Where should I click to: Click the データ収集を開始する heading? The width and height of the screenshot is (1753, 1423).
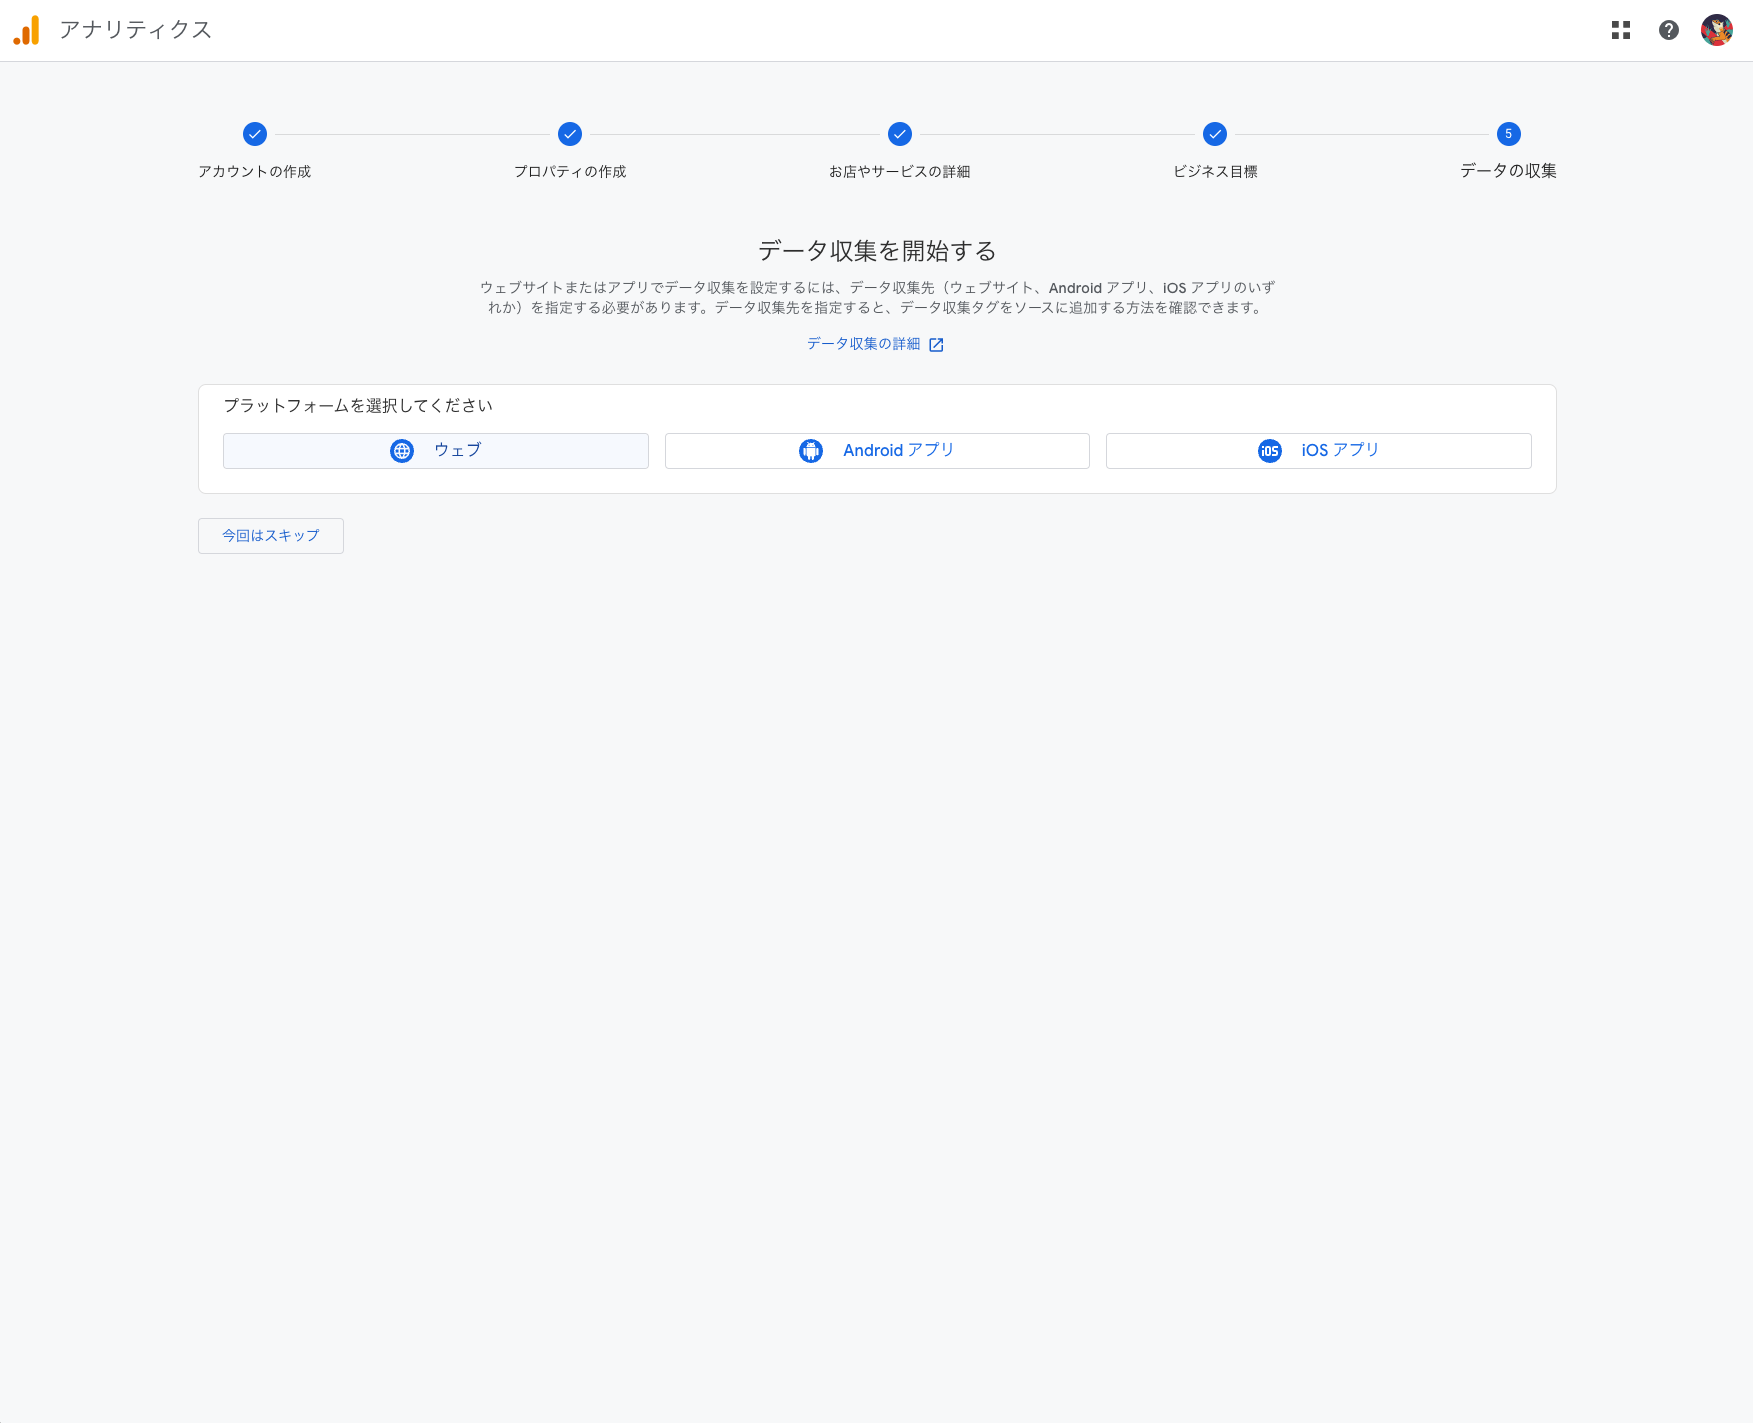click(876, 251)
